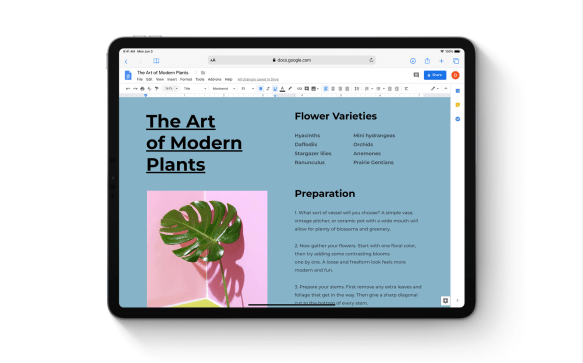Decrease the indent

point(390,89)
